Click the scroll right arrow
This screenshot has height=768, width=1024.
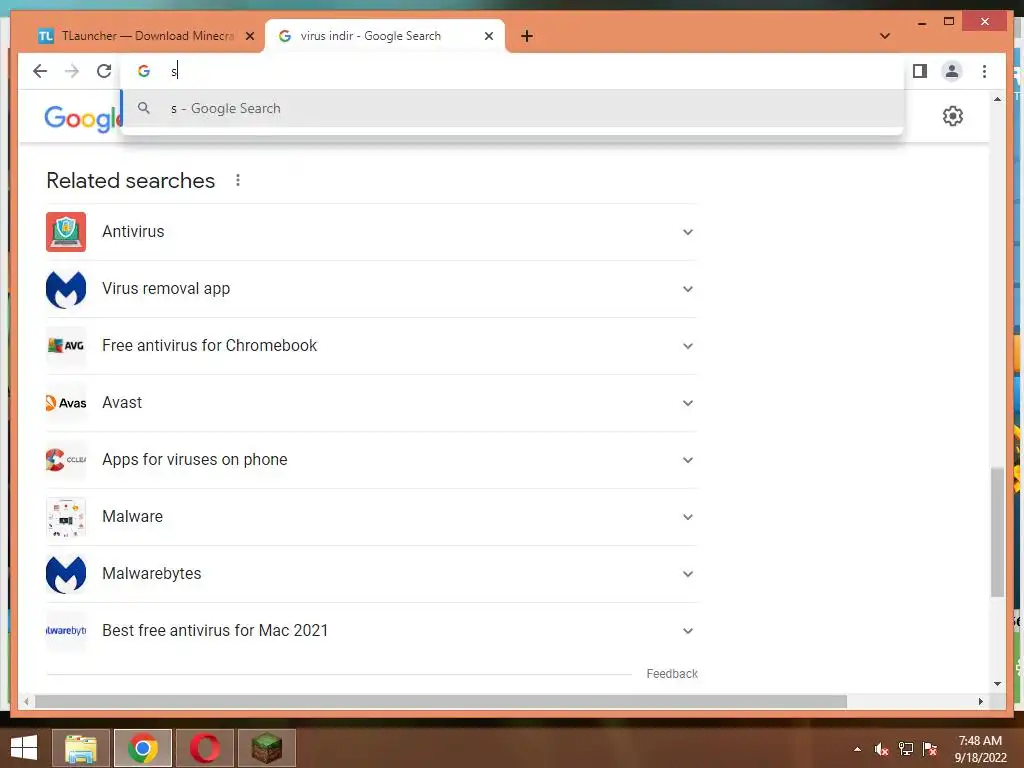tap(980, 701)
